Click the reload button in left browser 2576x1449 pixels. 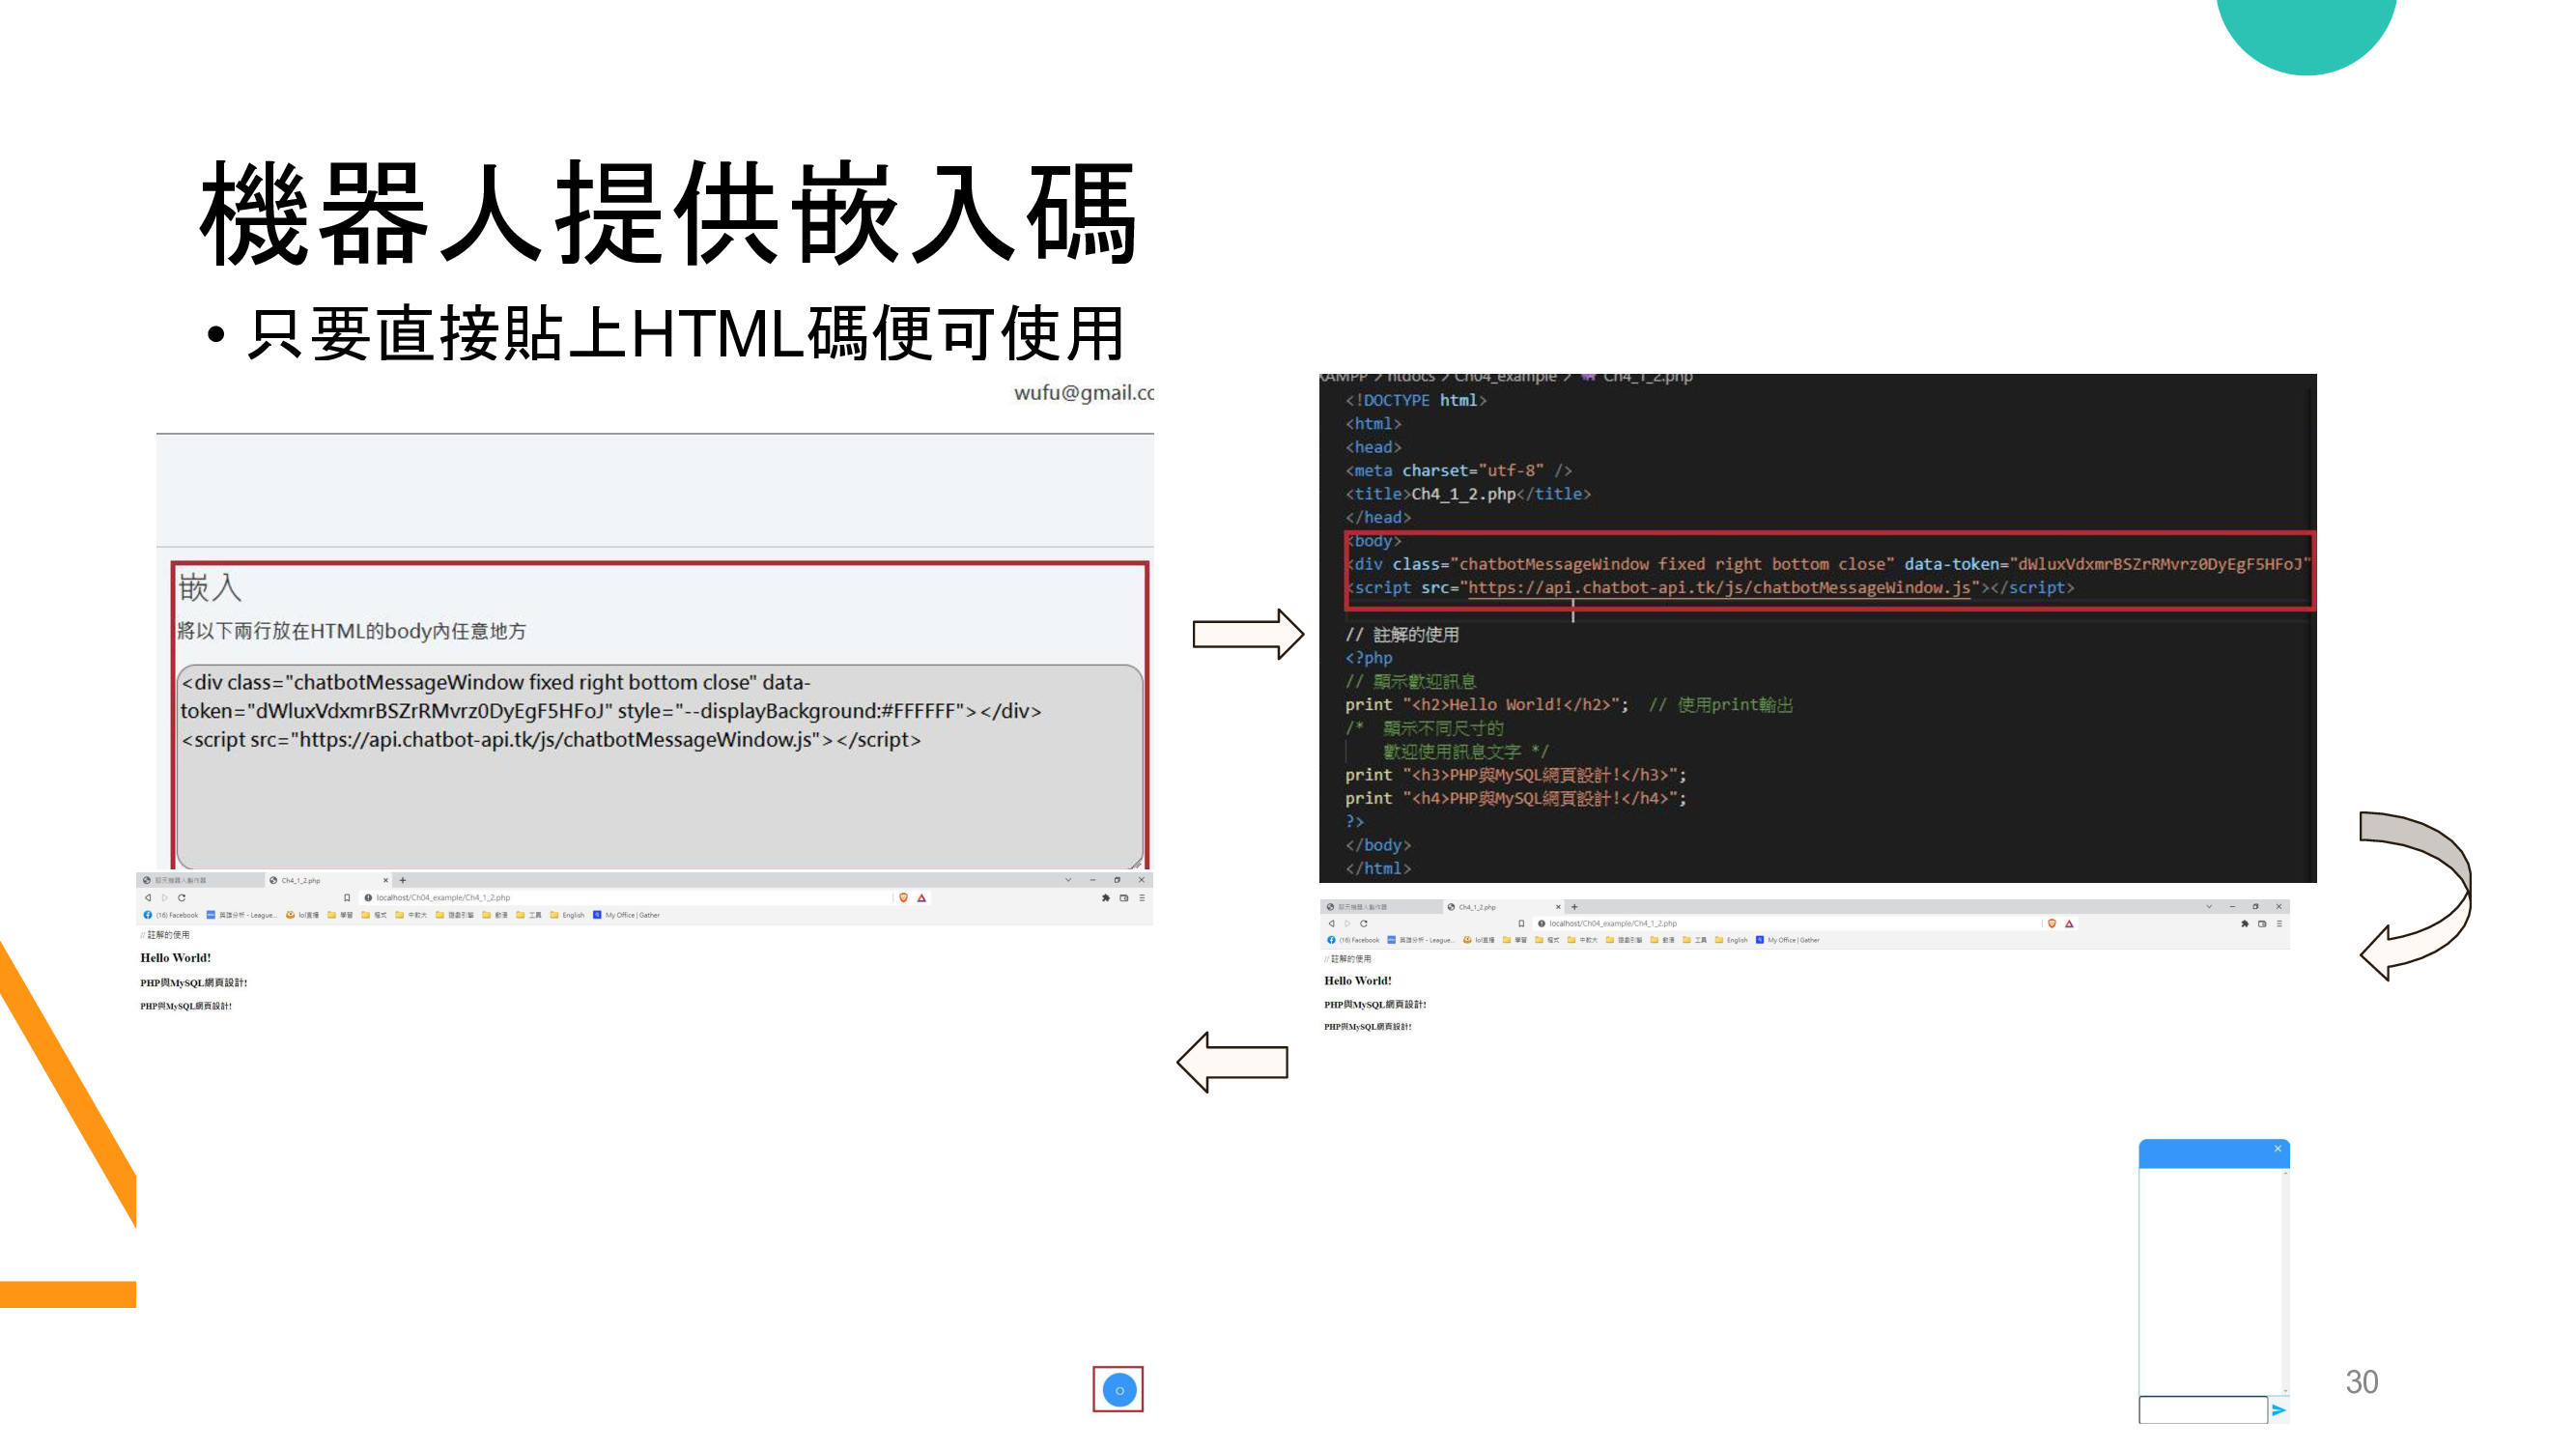pos(182,898)
